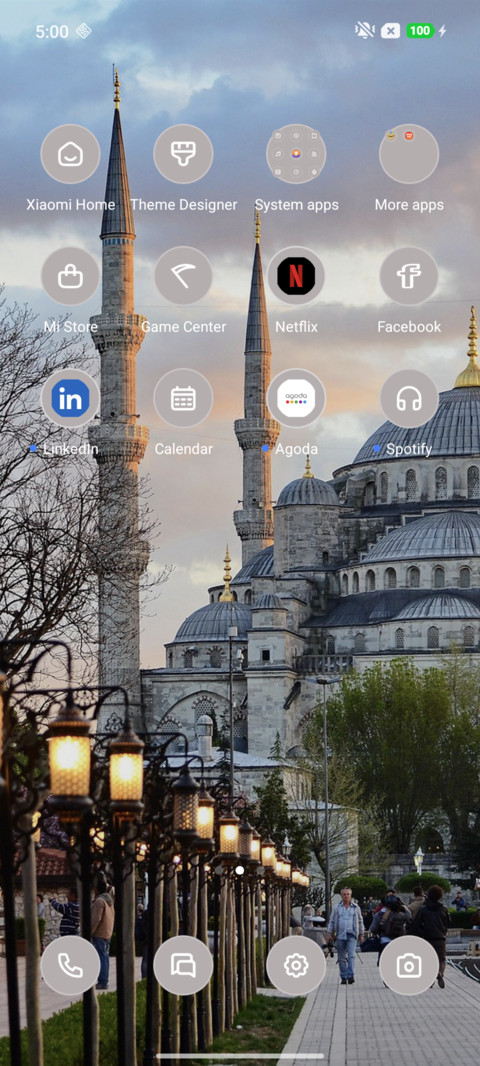480x1066 pixels.
Task: Tap the "Spotify" label text
Action: coord(409,449)
